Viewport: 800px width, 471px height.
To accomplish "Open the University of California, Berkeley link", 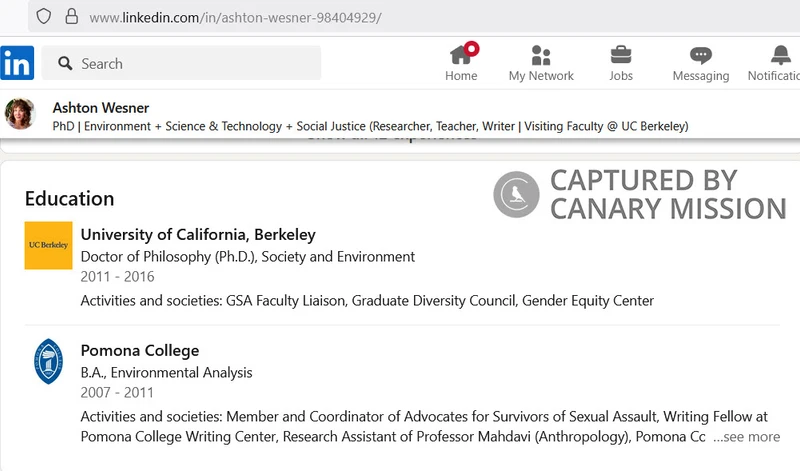I will 198,235.
